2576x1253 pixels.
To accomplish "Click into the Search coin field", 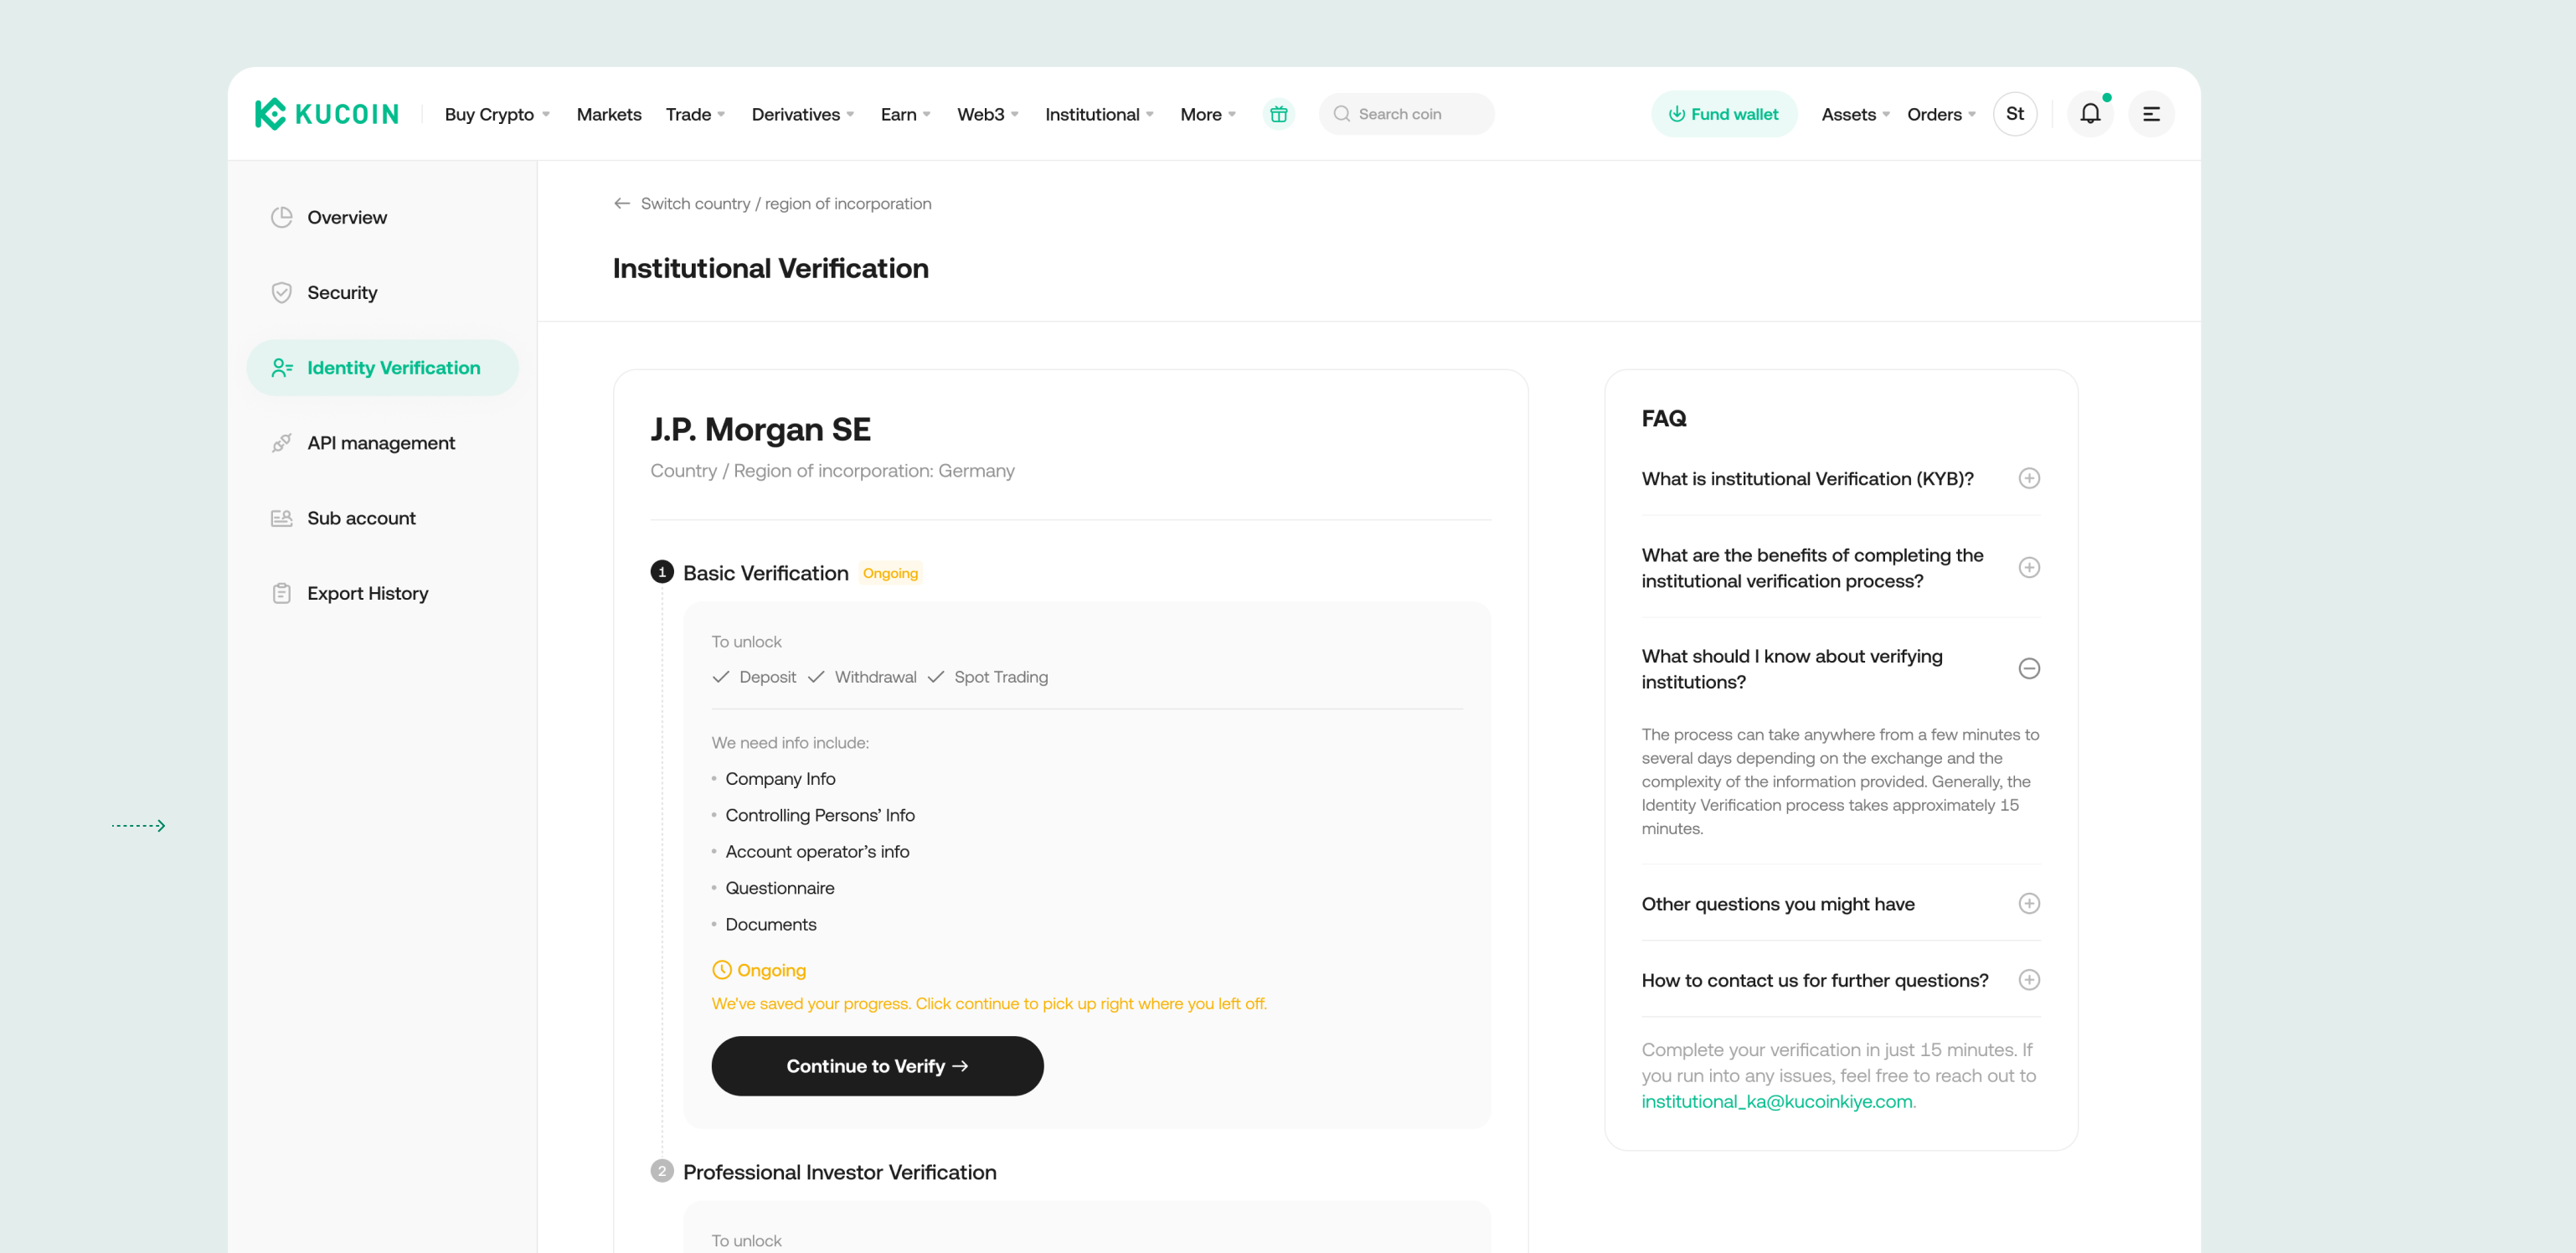I will click(x=1406, y=114).
